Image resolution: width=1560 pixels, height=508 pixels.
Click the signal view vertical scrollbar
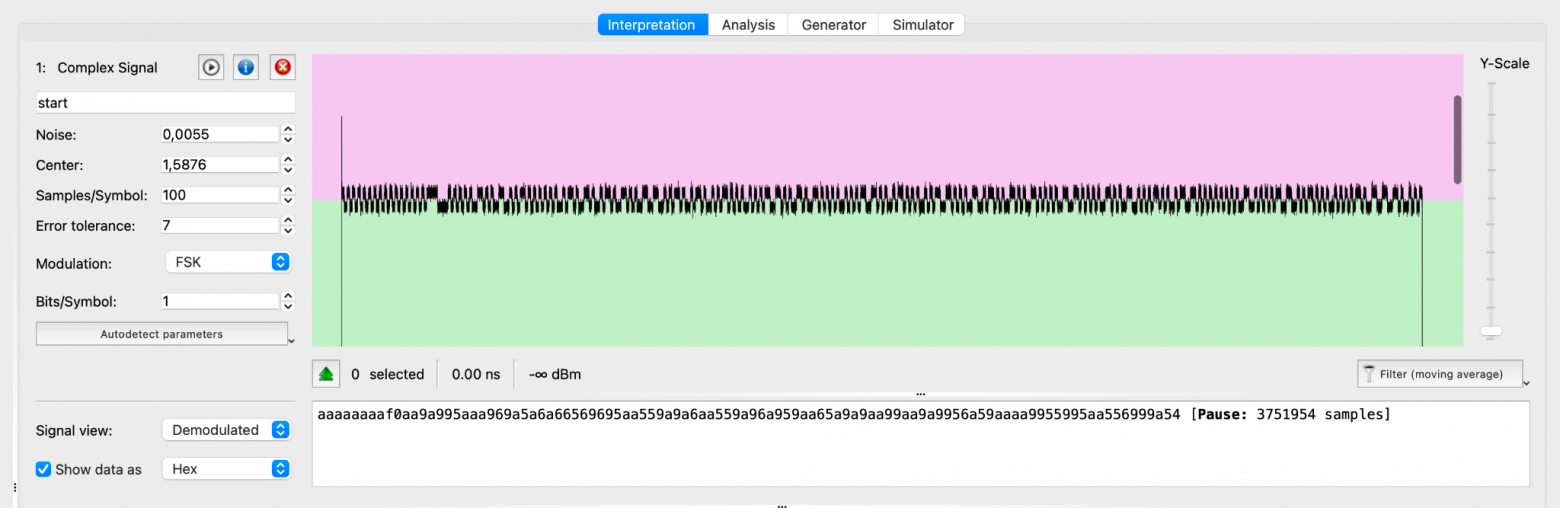pos(1457,139)
